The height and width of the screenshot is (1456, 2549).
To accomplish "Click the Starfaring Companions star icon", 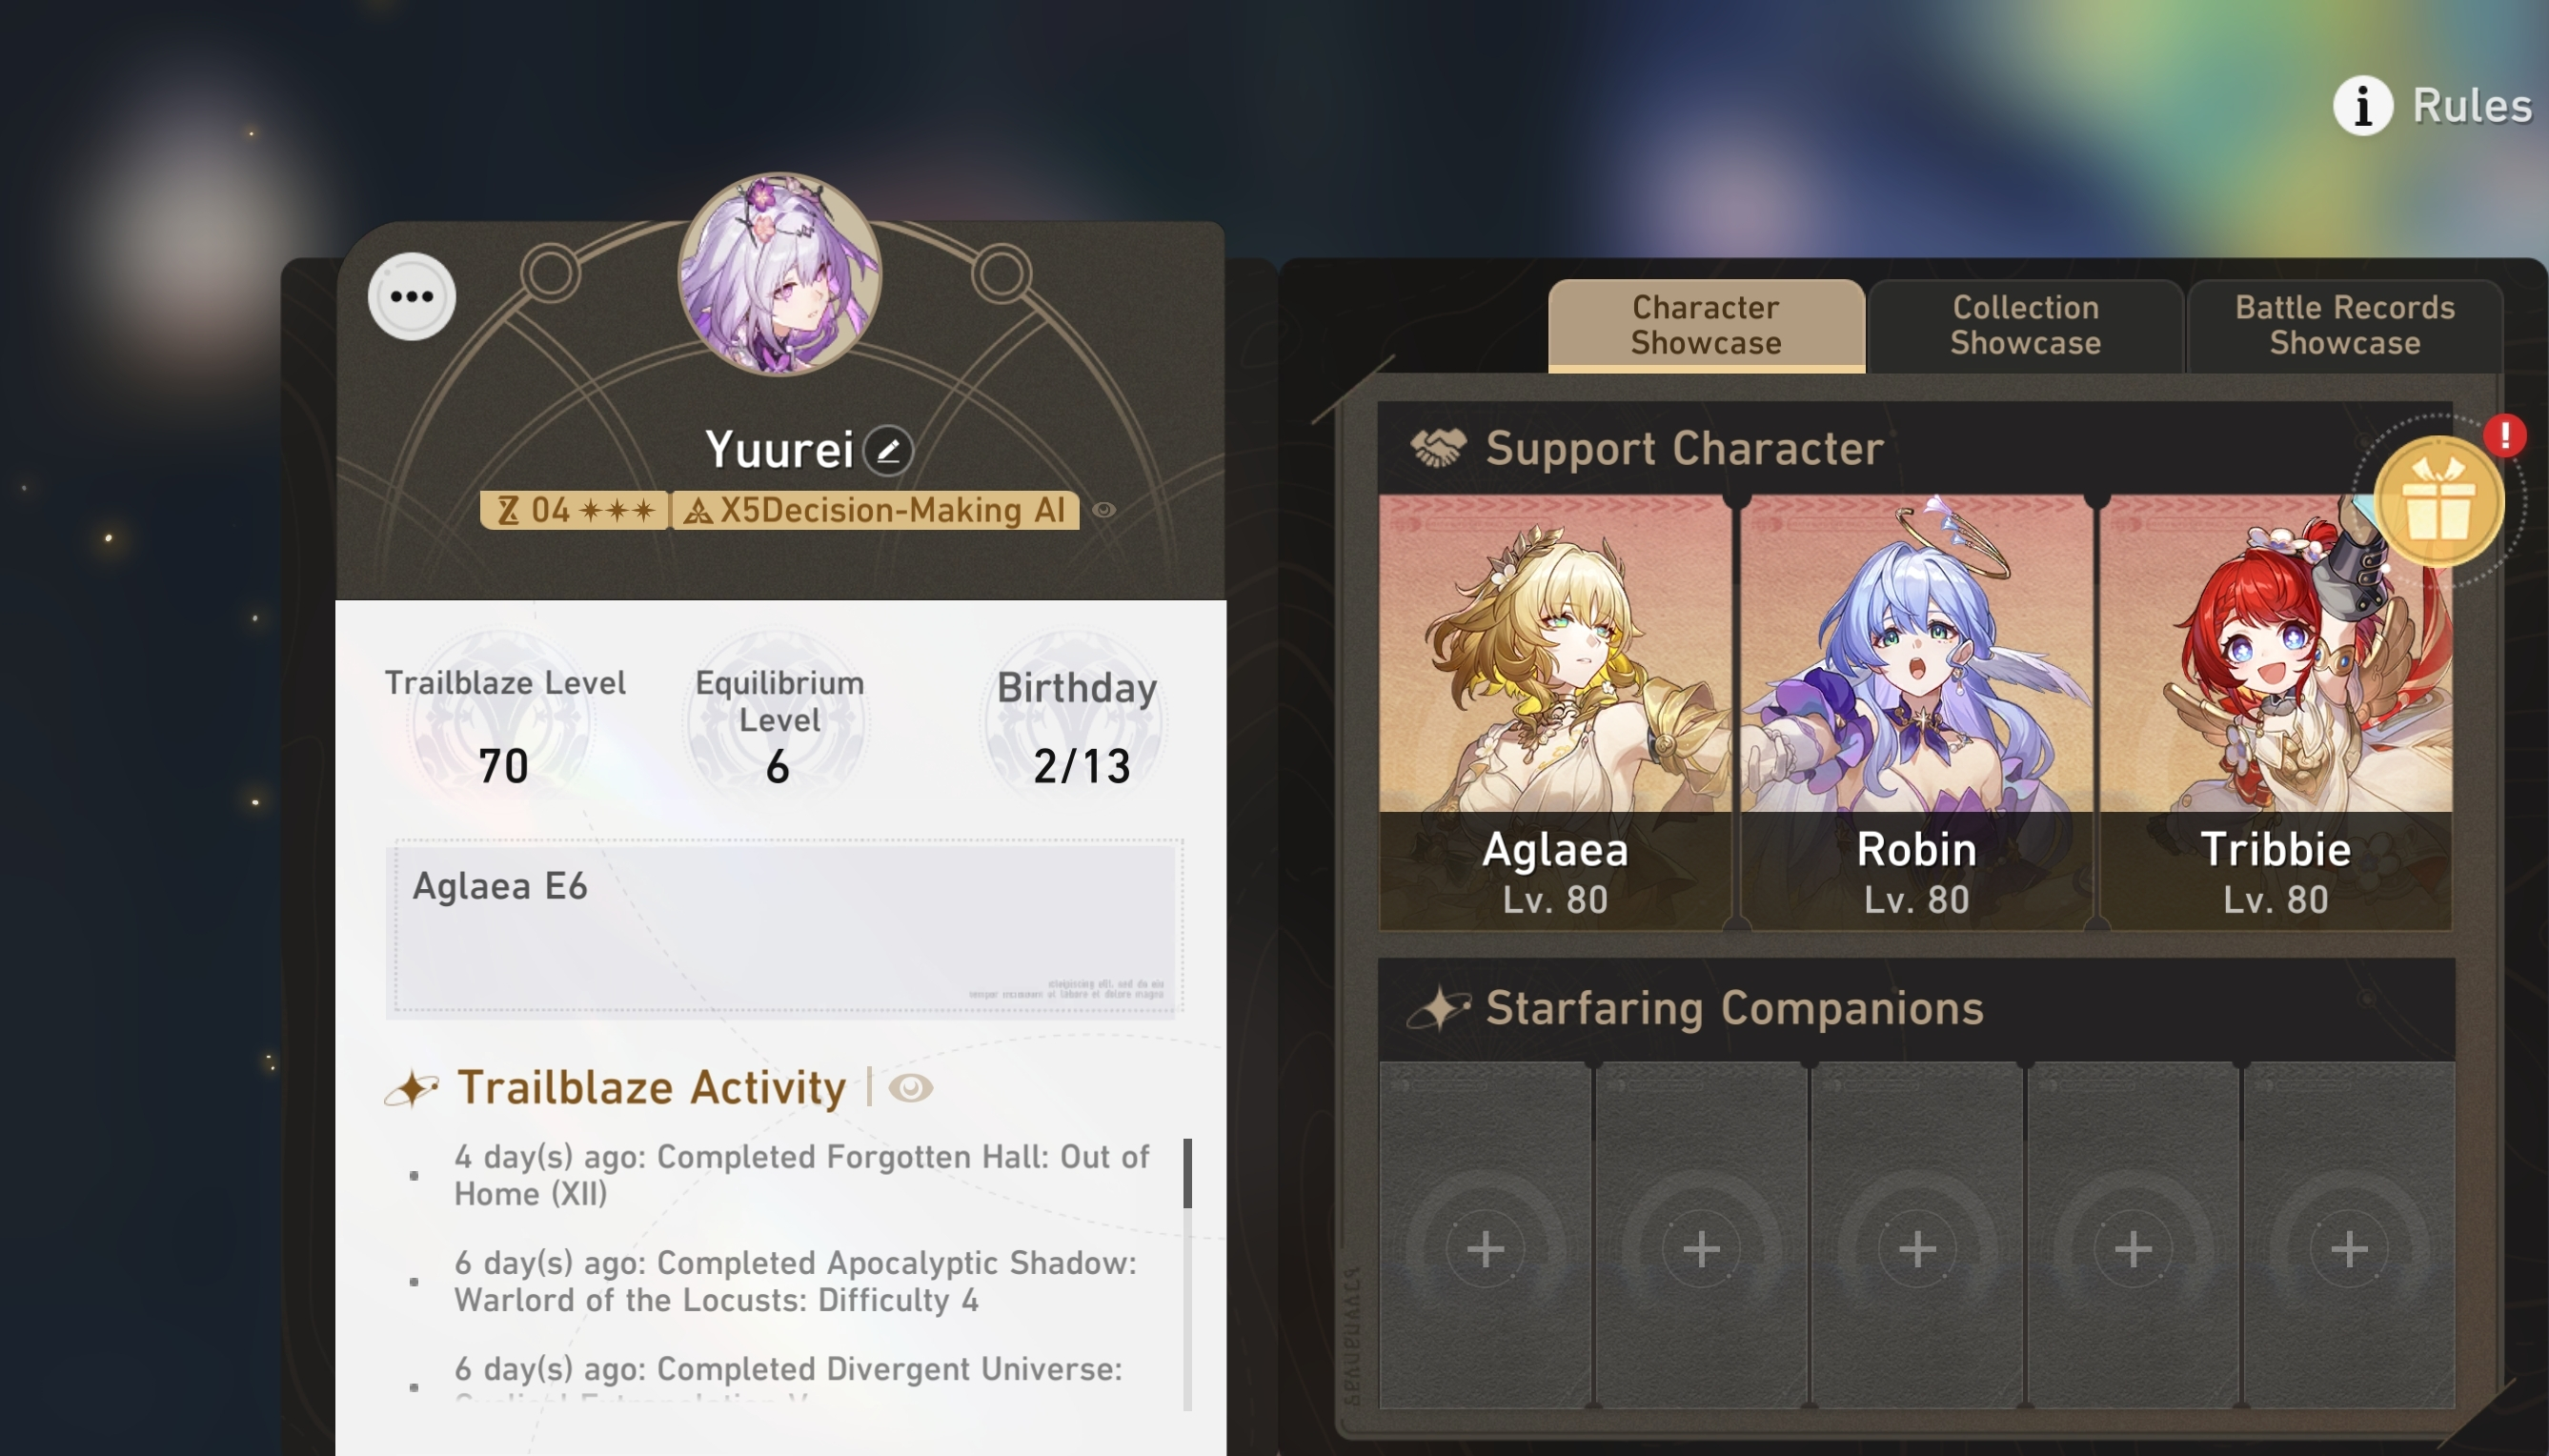I will click(x=1438, y=1008).
